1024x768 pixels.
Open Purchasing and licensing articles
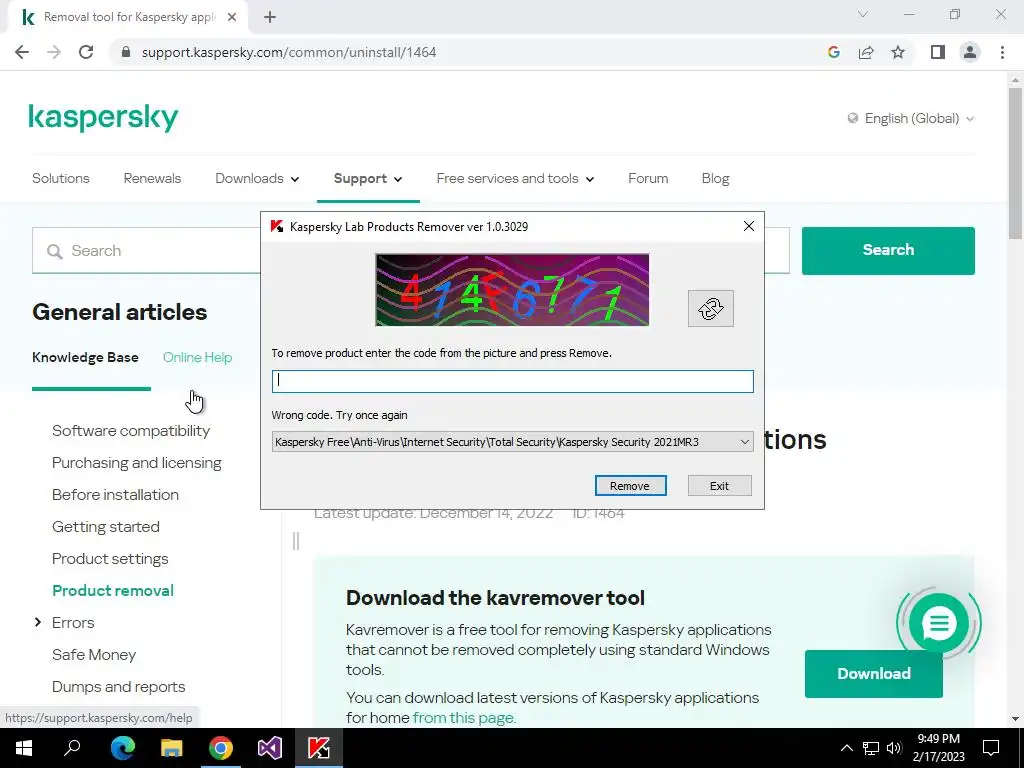136,462
